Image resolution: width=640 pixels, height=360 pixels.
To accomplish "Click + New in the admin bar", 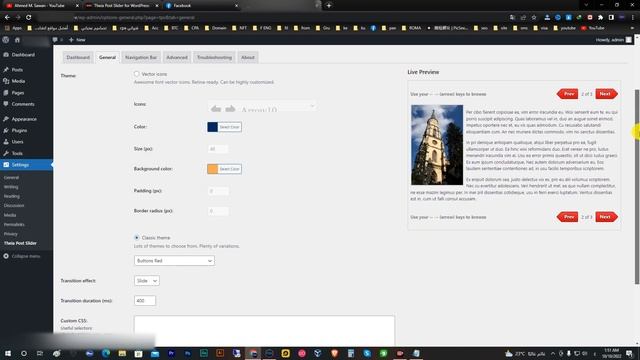I will [77, 40].
